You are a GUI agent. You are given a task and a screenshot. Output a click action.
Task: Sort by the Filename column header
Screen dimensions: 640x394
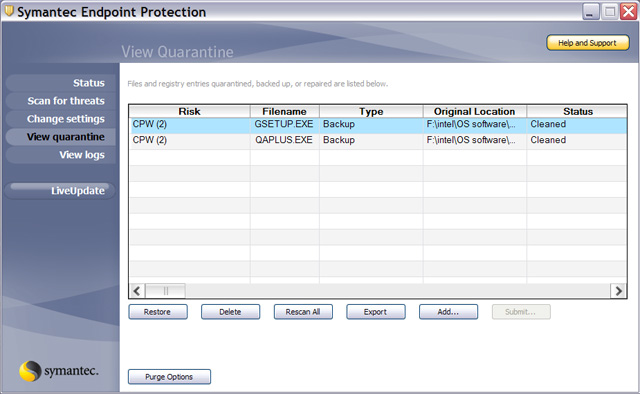pos(284,111)
